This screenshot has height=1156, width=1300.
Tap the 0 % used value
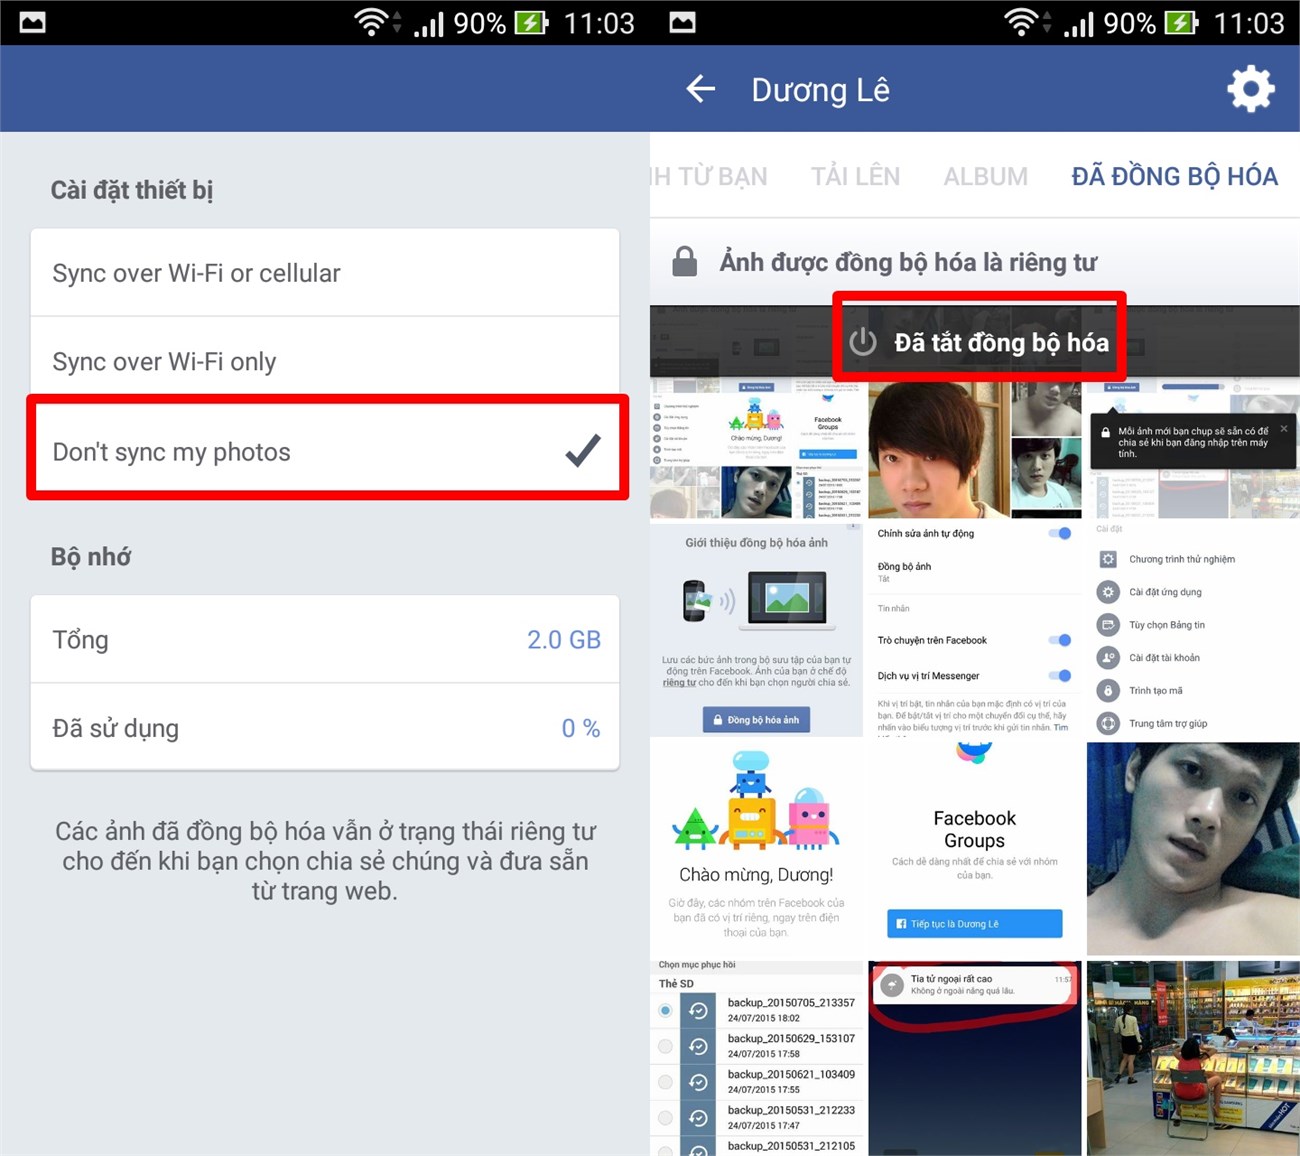pos(580,728)
